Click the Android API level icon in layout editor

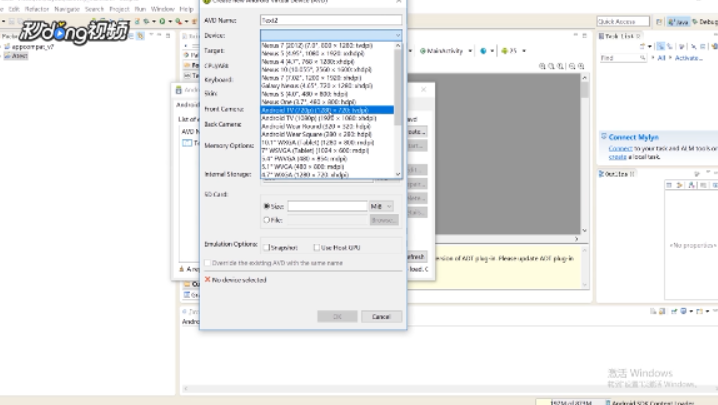[505, 51]
